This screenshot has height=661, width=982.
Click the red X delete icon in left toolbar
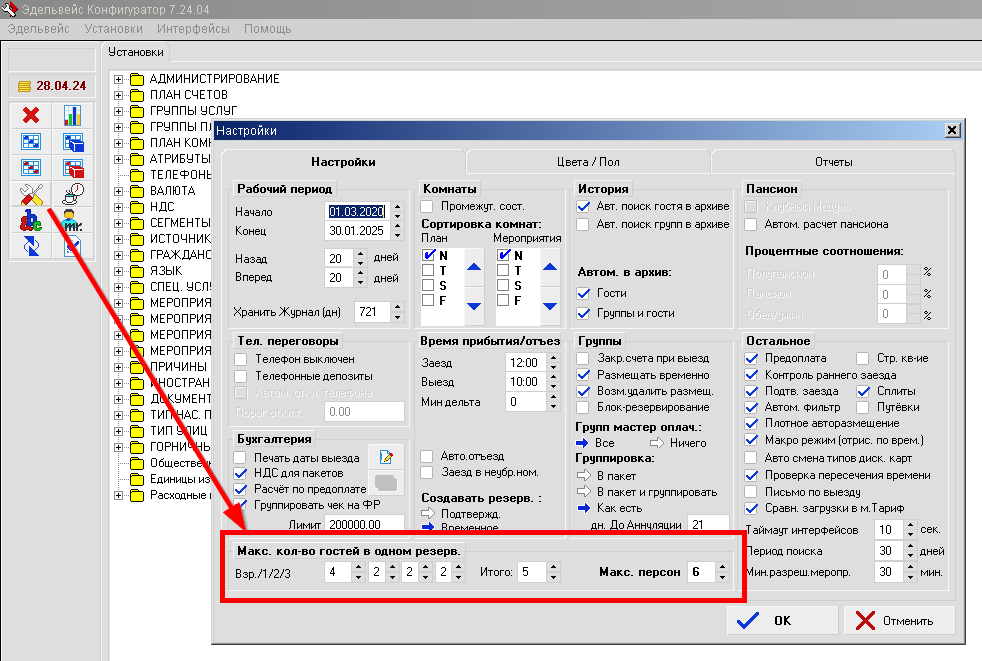31,116
